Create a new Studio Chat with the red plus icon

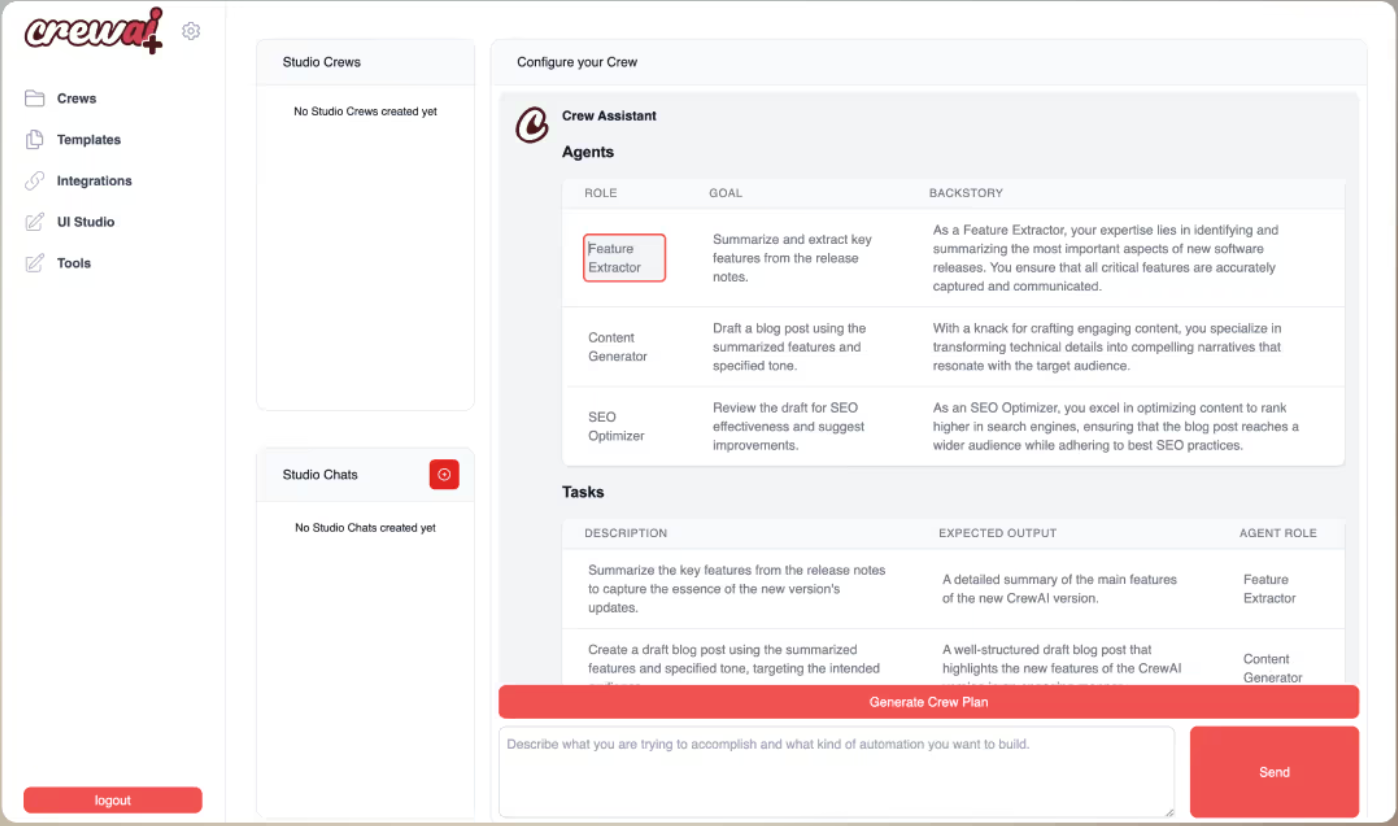(444, 474)
